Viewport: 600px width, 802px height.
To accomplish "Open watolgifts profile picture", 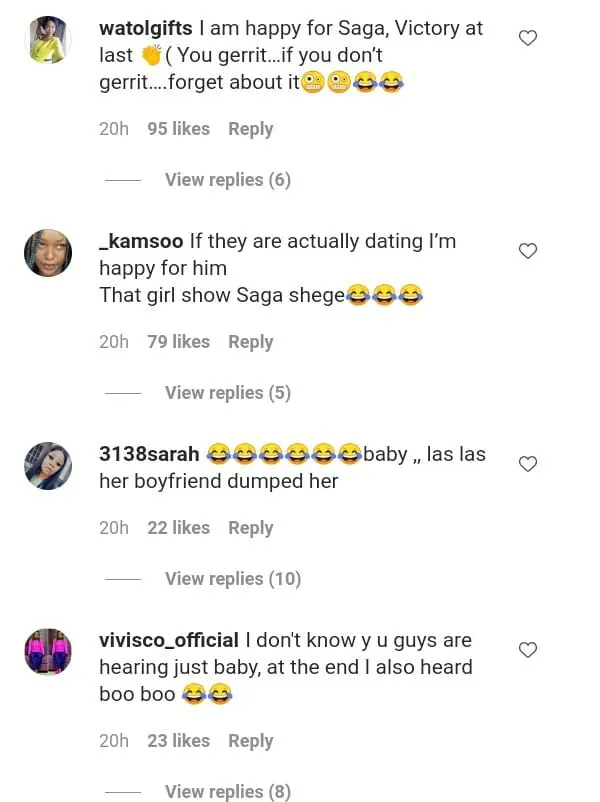I will click(x=48, y=40).
